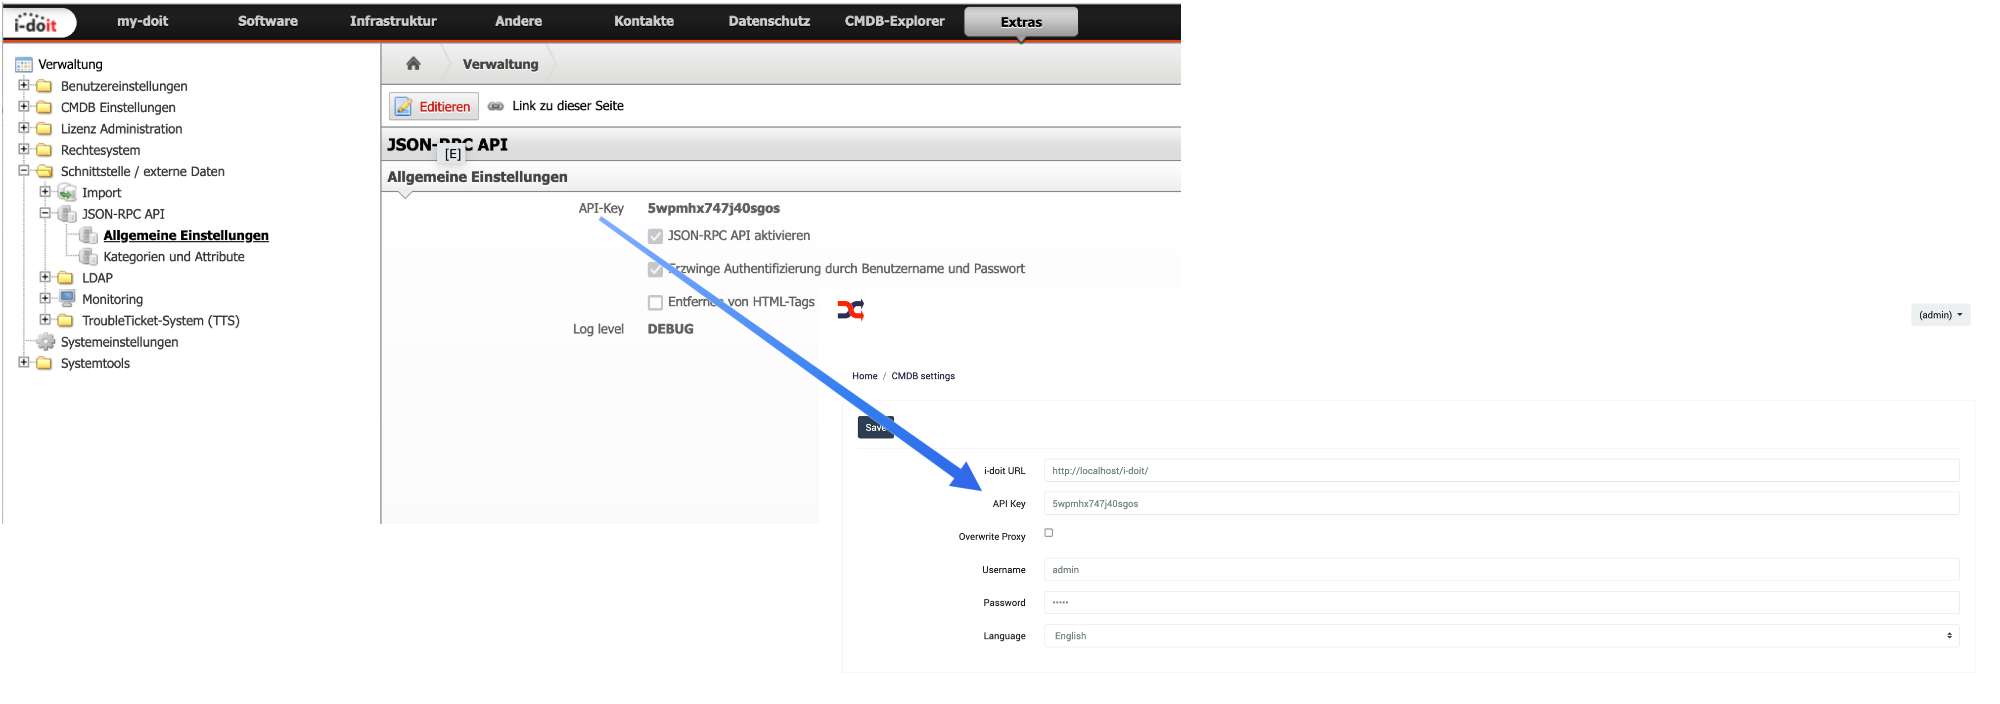Expand the TroubleTicket-System (TTS) node
2000x704 pixels.
tap(45, 320)
